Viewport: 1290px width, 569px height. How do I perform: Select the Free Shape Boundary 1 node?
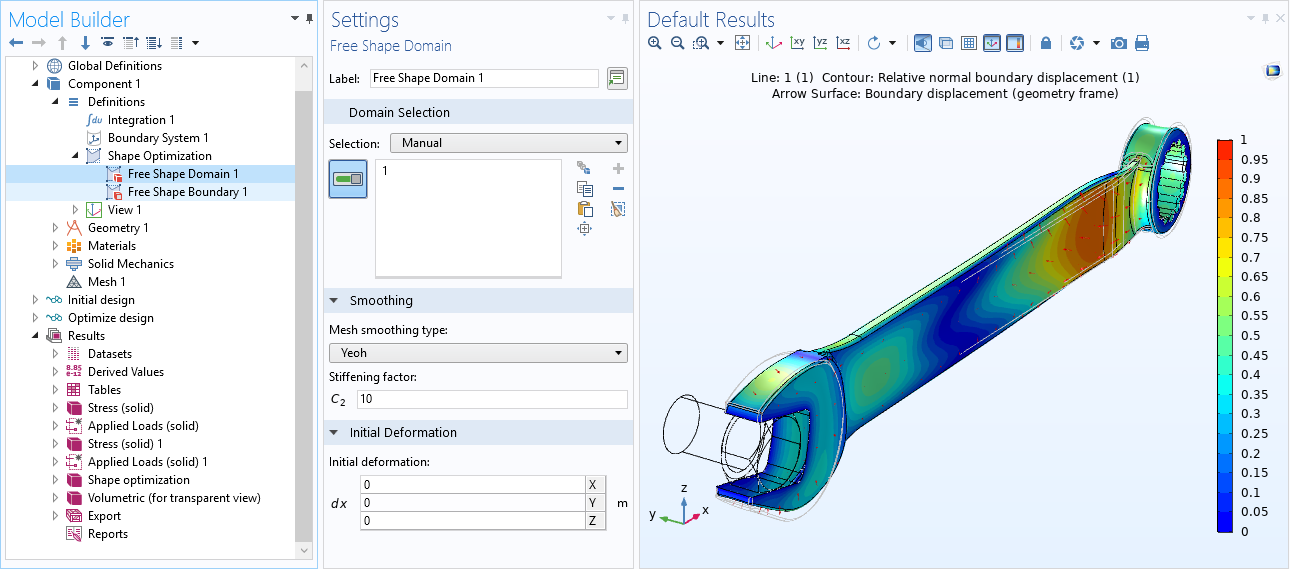pos(187,192)
